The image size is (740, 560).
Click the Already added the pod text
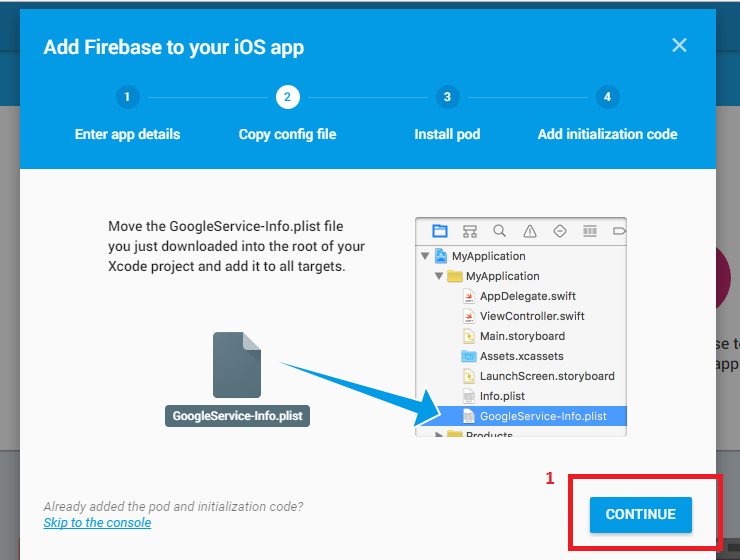[173, 506]
